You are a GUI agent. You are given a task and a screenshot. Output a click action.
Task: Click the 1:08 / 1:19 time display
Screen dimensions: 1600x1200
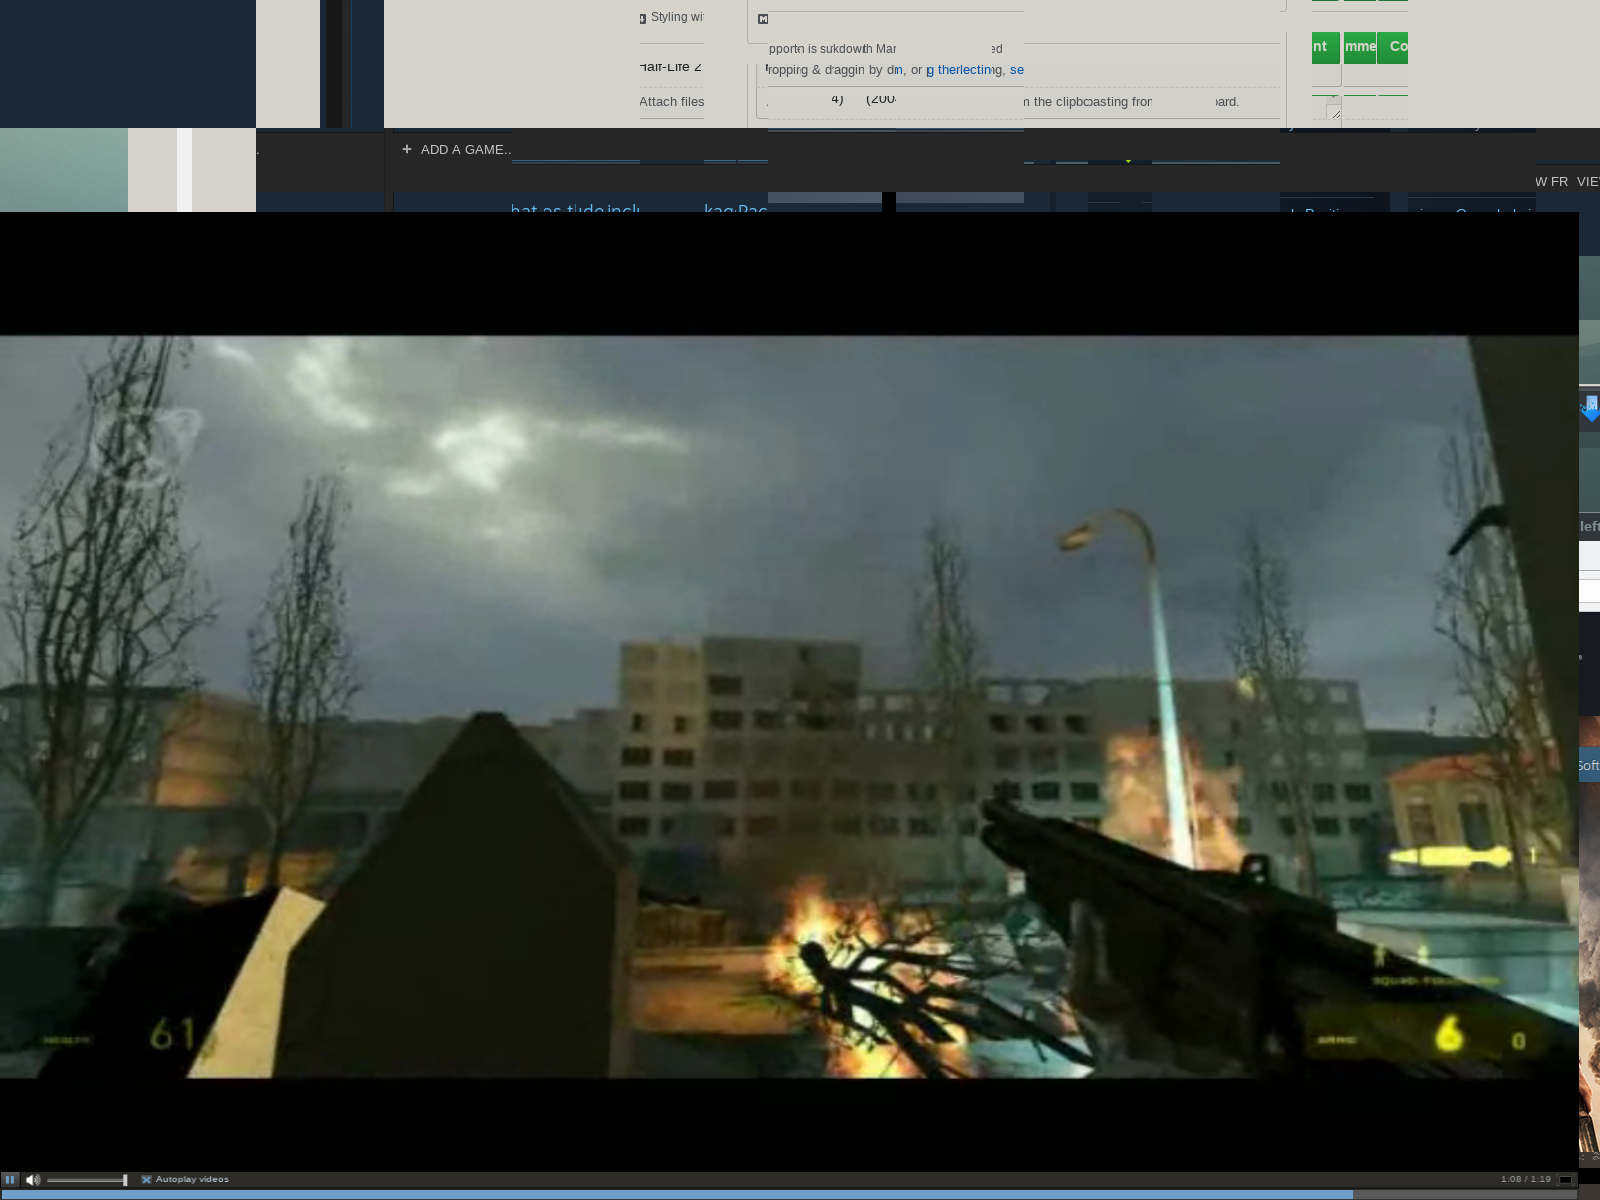[1526, 1180]
